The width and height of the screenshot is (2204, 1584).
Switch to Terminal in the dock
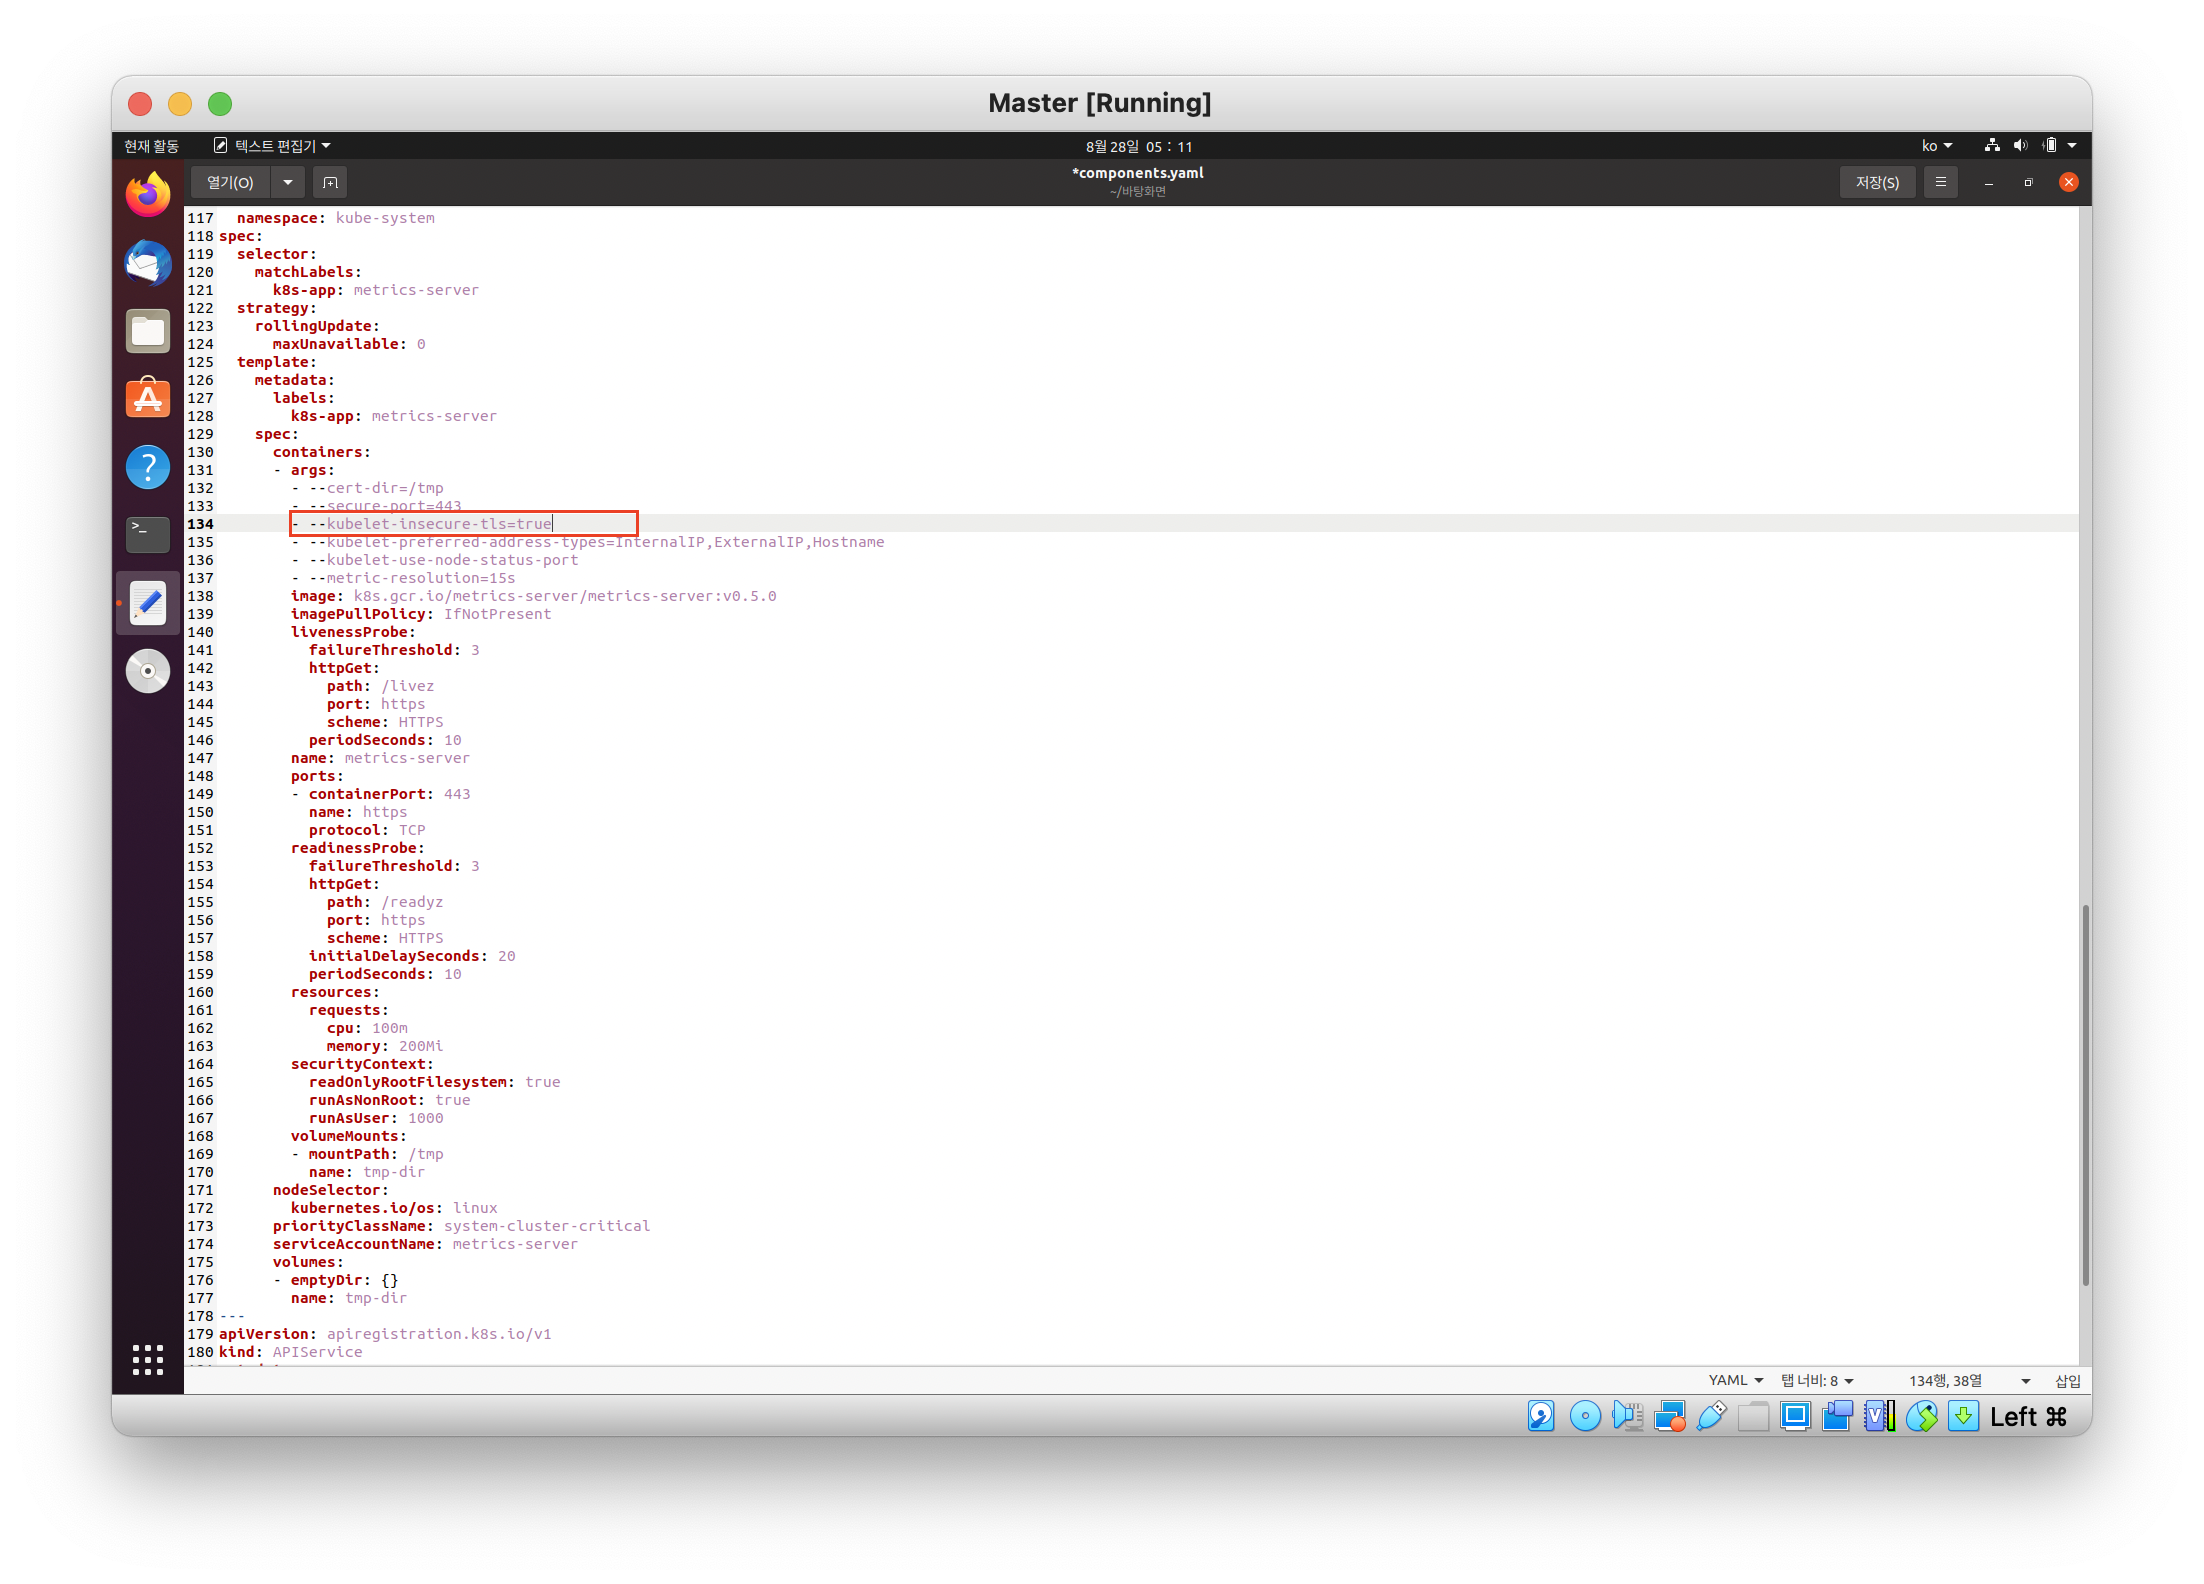[x=148, y=534]
